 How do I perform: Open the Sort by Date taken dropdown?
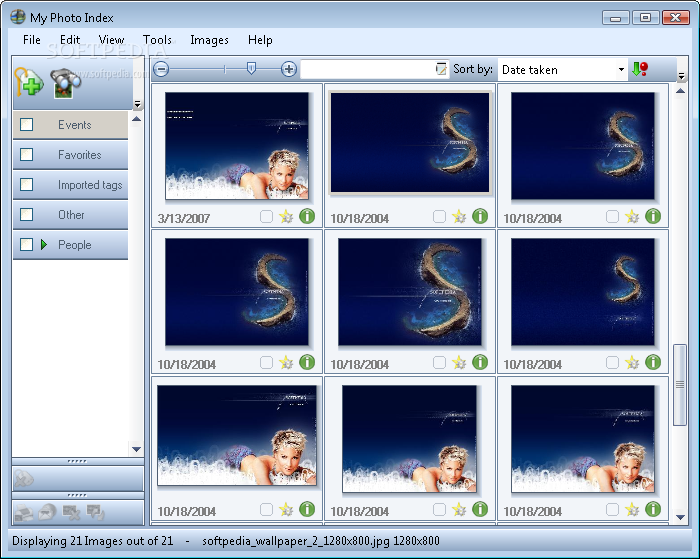point(621,70)
